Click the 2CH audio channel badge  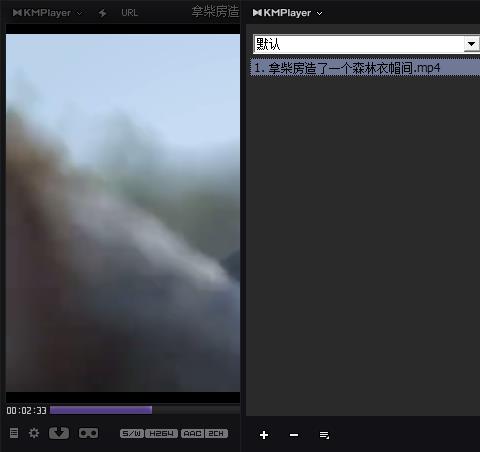point(216,433)
